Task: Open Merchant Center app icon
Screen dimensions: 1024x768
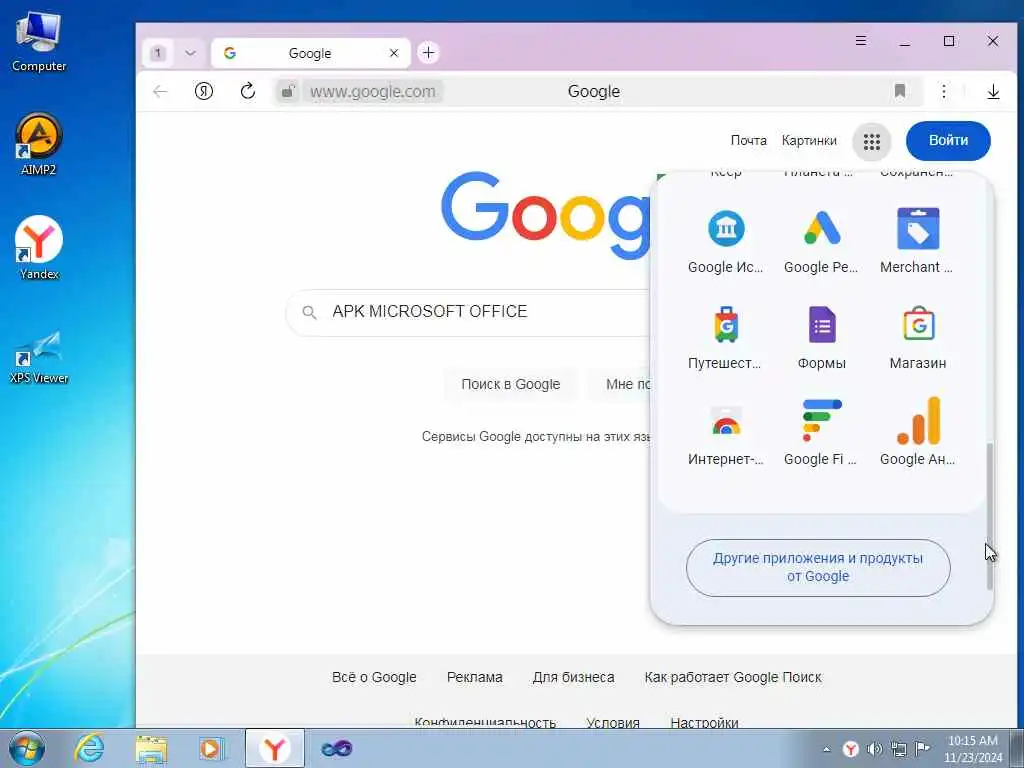Action: pyautogui.click(x=918, y=229)
